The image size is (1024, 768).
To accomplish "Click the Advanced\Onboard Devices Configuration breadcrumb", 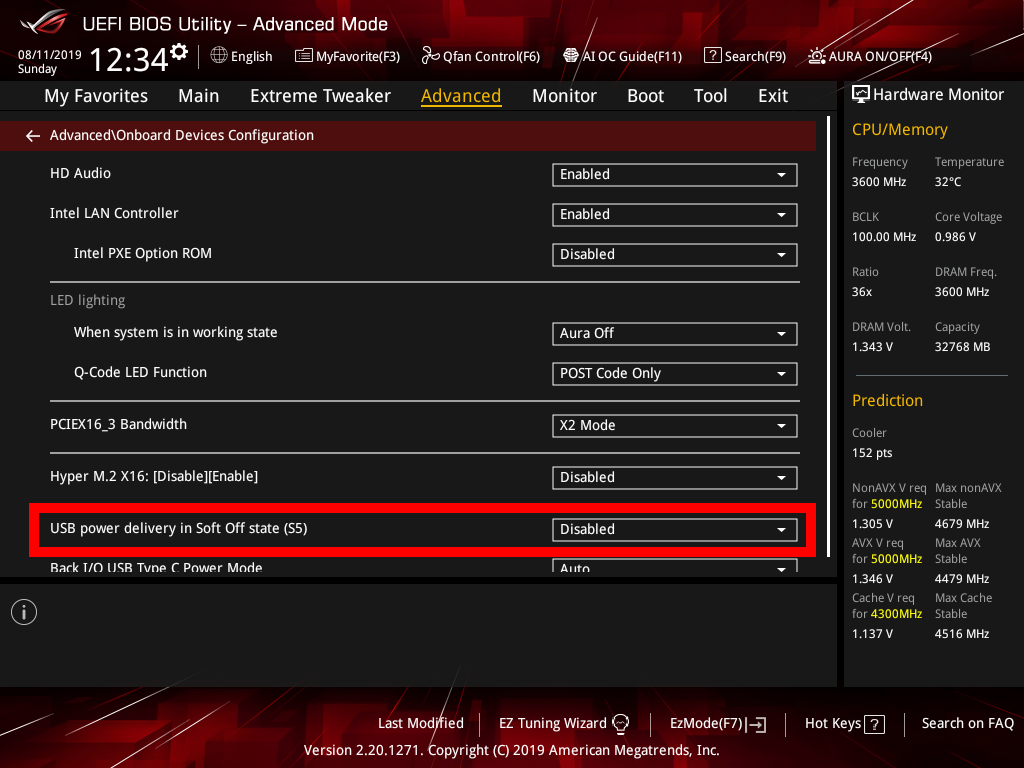I will coord(182,135).
